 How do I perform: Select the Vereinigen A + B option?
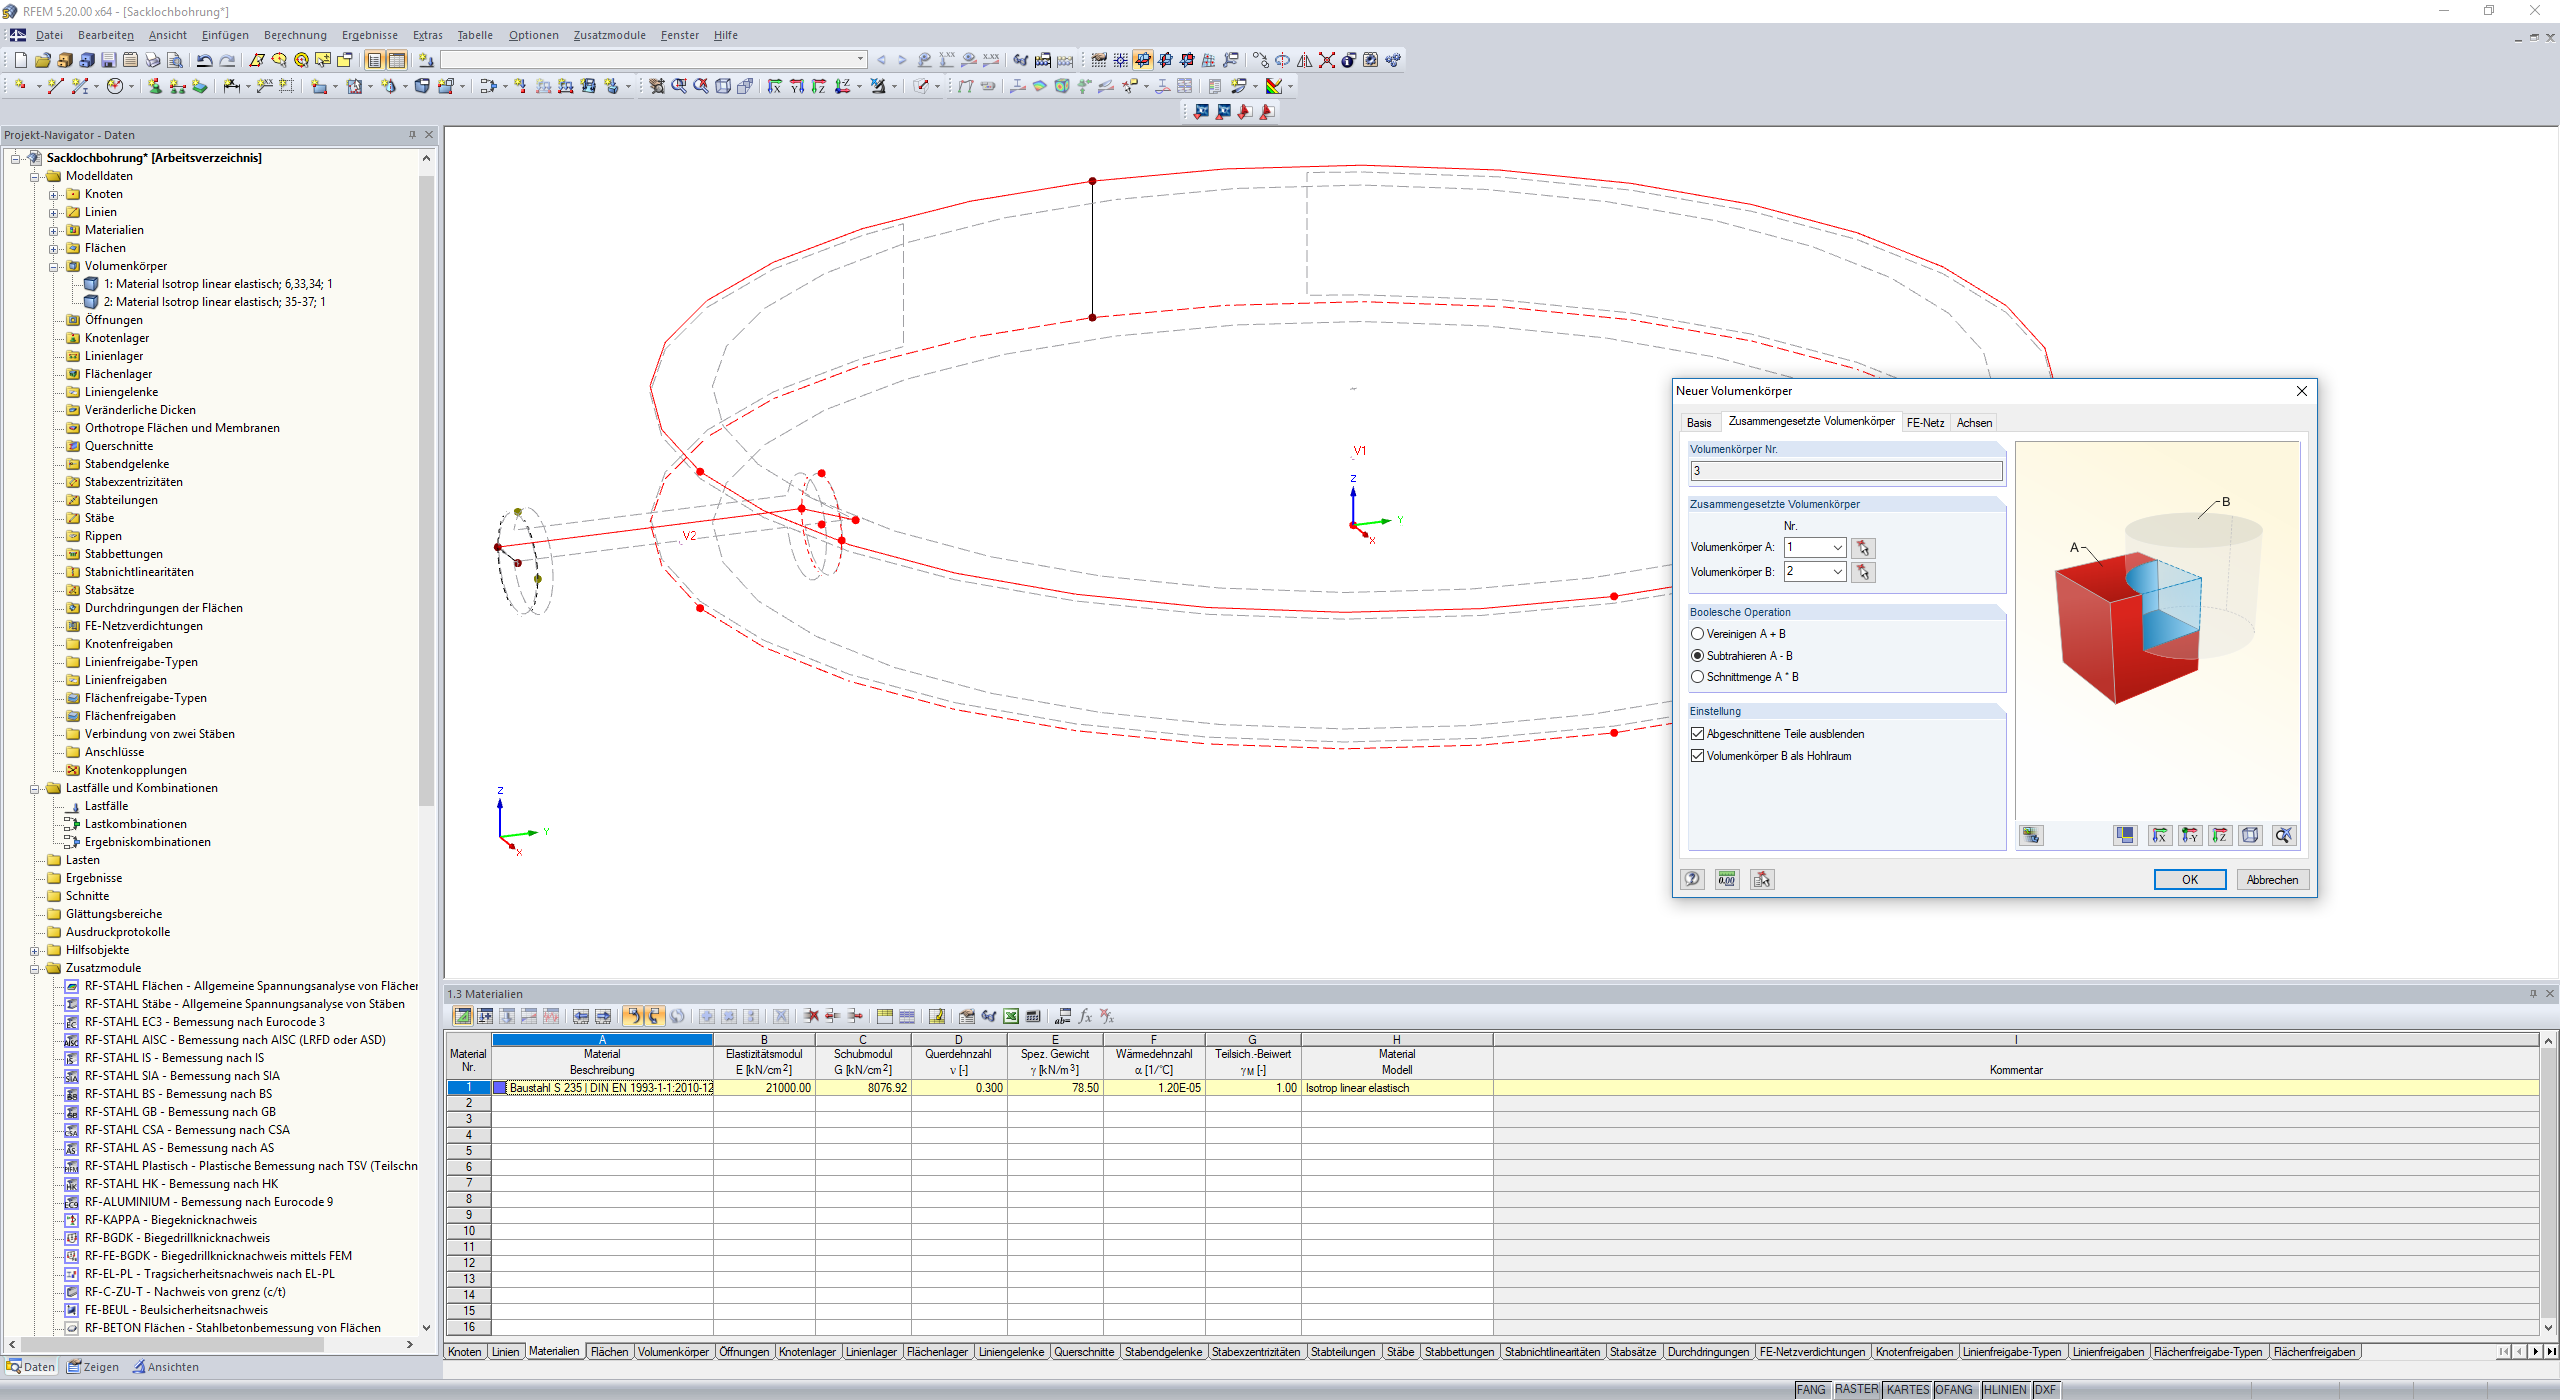pos(1697,634)
